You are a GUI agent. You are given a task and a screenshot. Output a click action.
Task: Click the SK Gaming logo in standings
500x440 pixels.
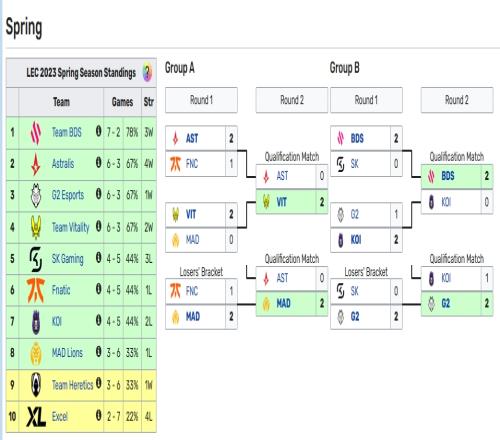36,259
